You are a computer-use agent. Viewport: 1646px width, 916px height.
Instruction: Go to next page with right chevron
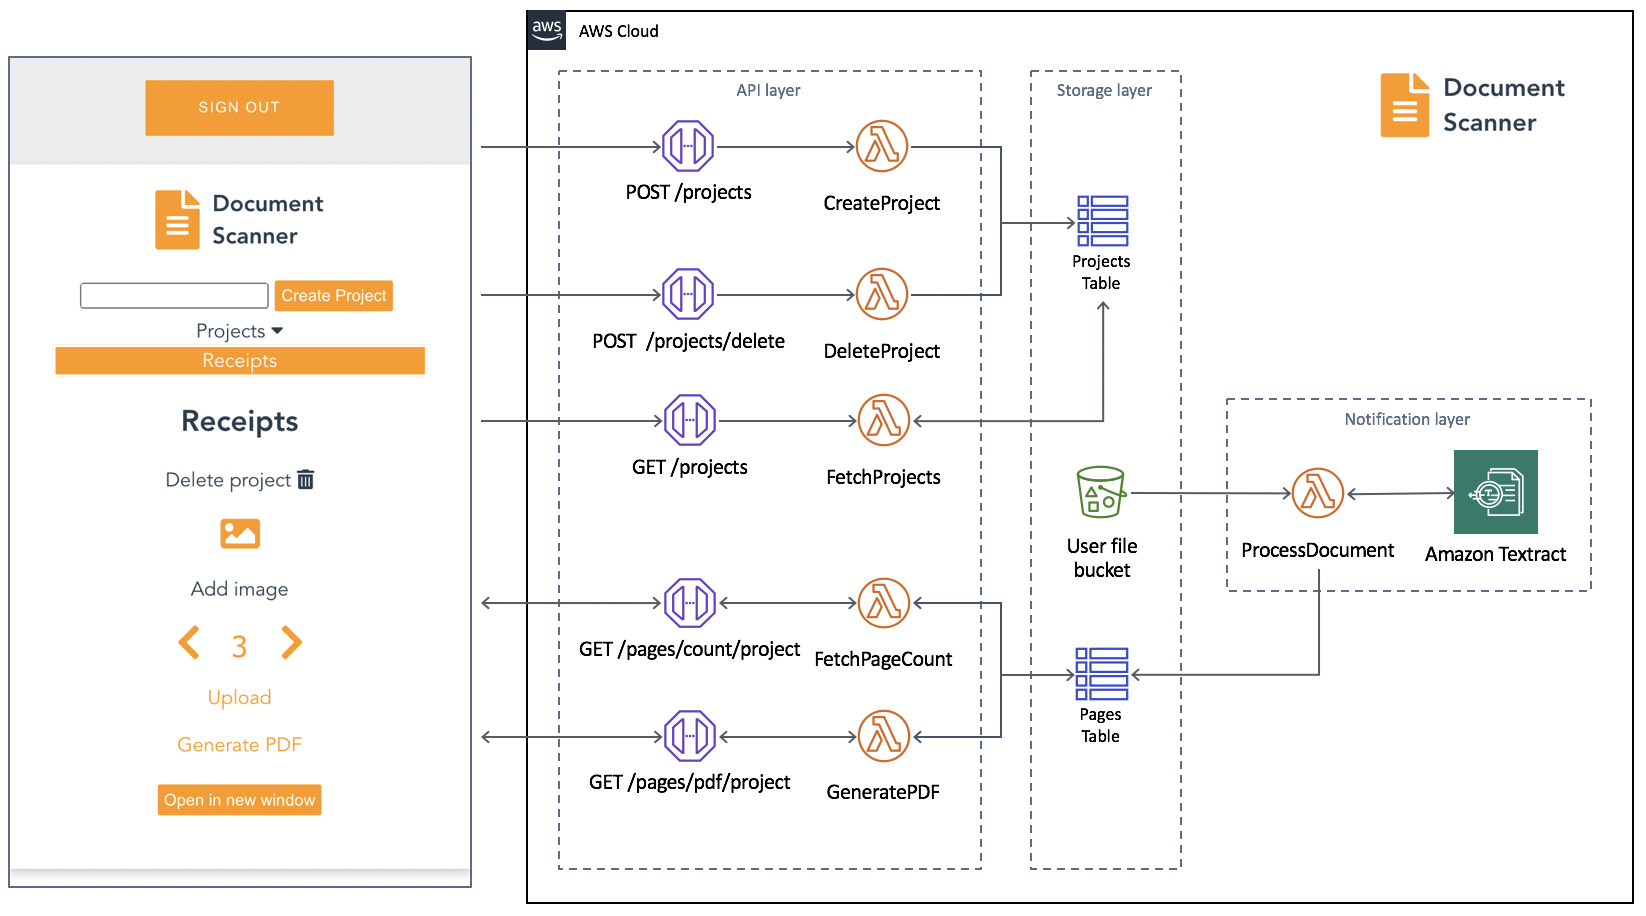coord(291,643)
